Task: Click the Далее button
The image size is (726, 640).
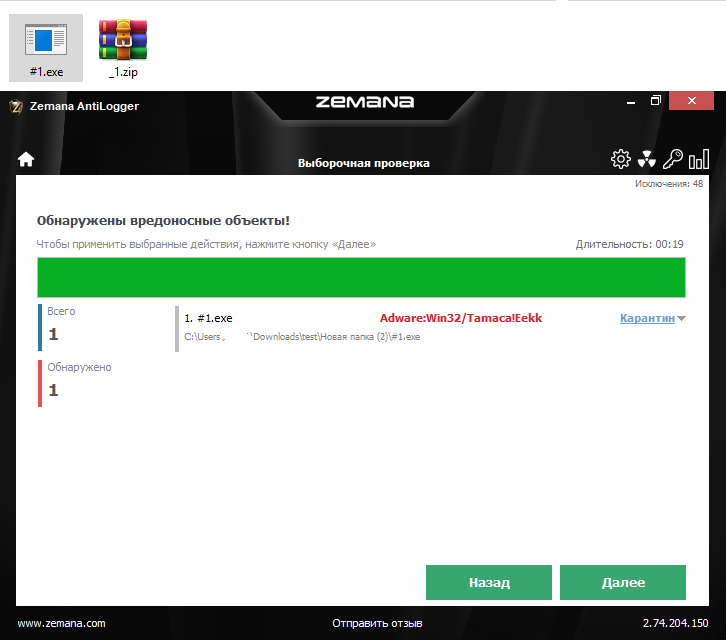Action: [623, 582]
